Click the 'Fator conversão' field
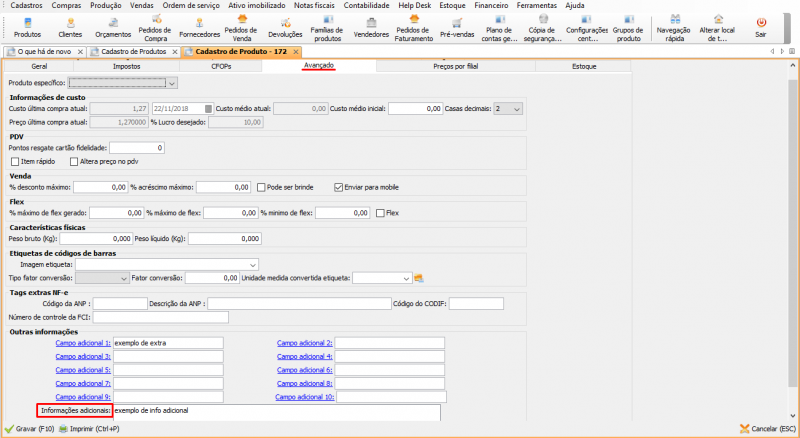The width and height of the screenshot is (800, 438). 212,278
